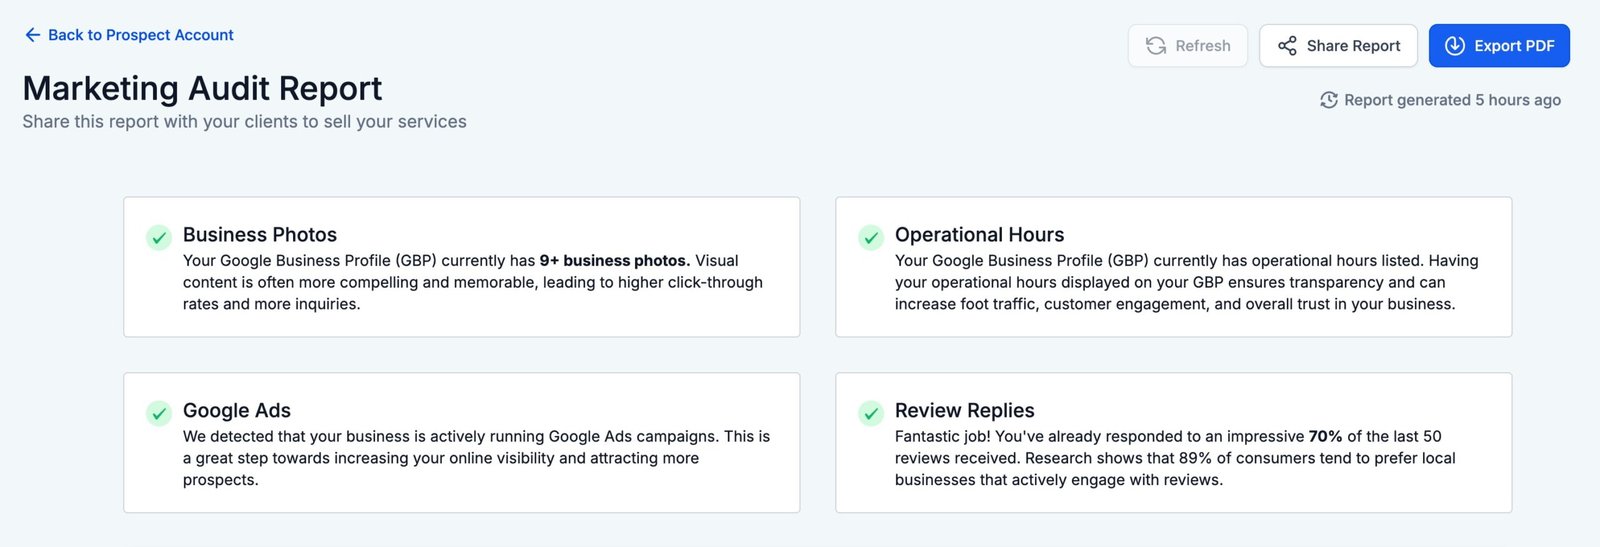The image size is (1600, 547).
Task: Click the 'Report generated 5 hours ago' text
Action: (x=1451, y=100)
